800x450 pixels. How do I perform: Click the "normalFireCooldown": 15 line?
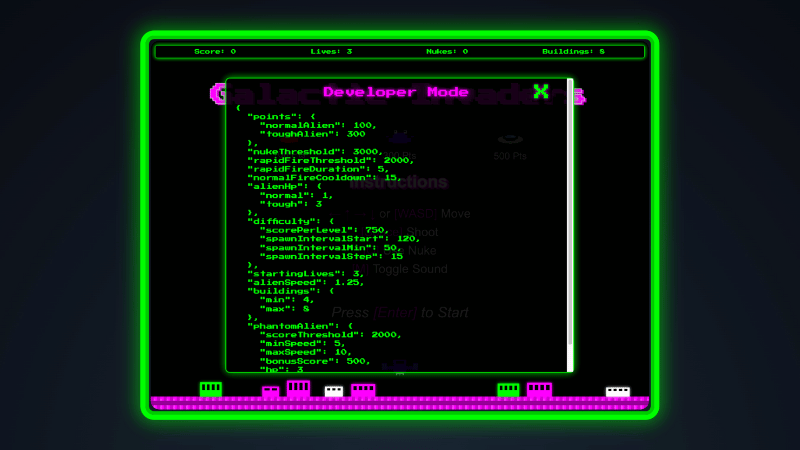(x=324, y=178)
